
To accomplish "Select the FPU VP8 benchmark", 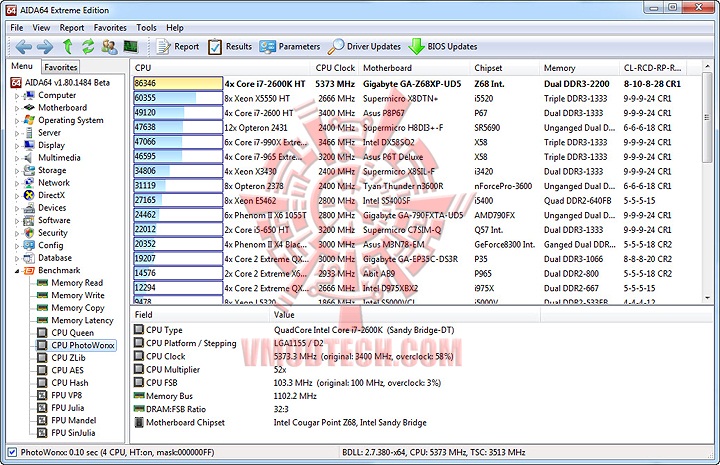I will tap(67, 395).
